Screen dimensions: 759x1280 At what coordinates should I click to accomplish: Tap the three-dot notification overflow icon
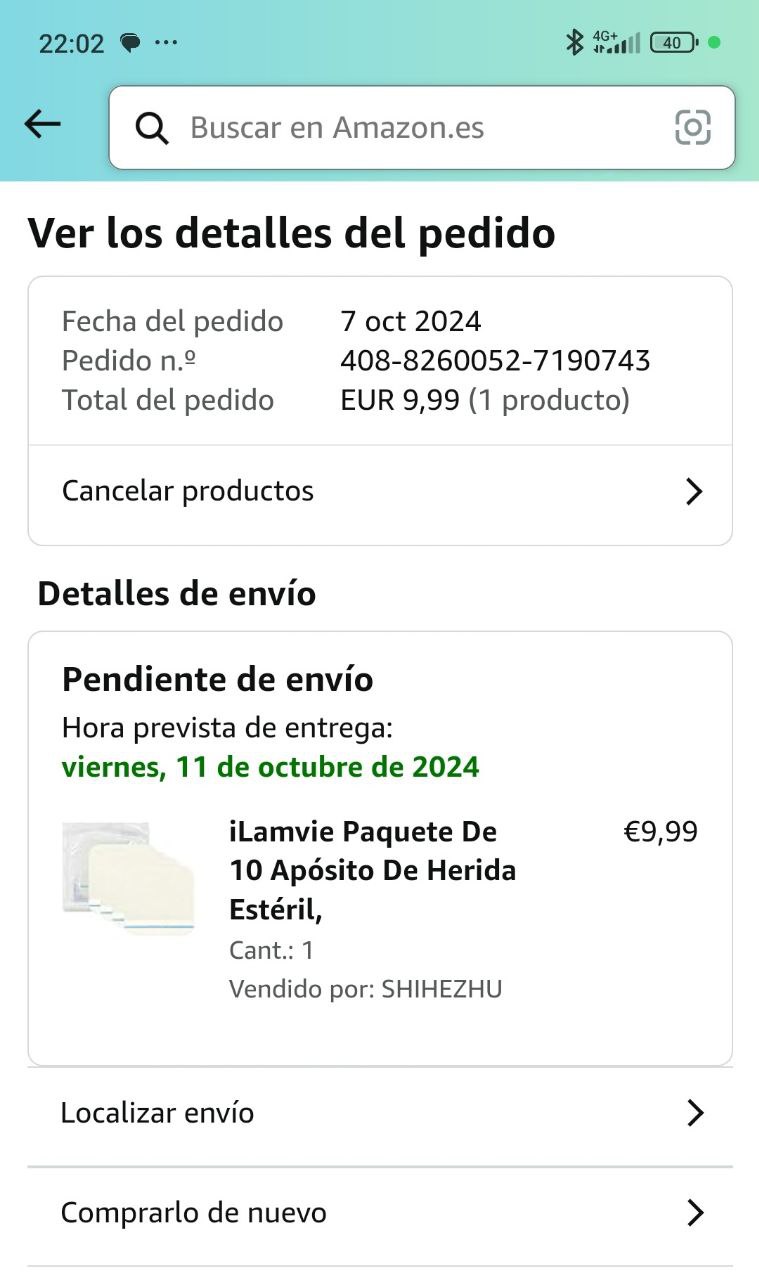coord(166,43)
